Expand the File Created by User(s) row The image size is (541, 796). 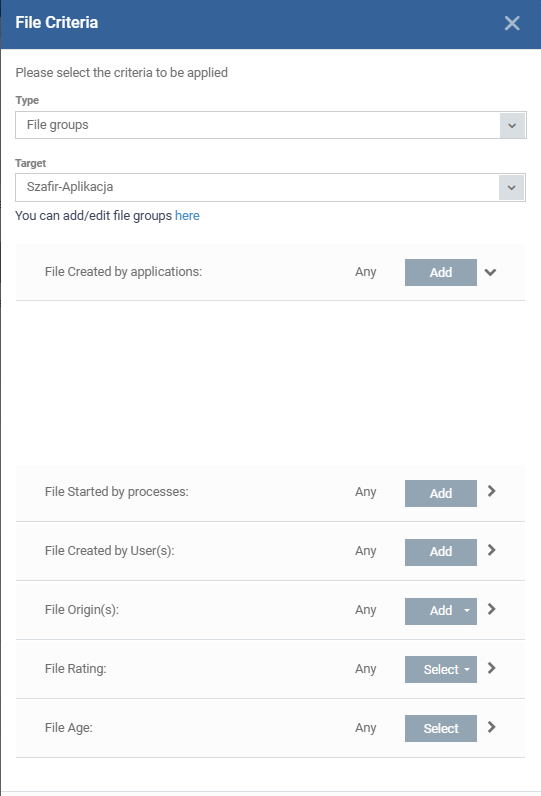491,550
